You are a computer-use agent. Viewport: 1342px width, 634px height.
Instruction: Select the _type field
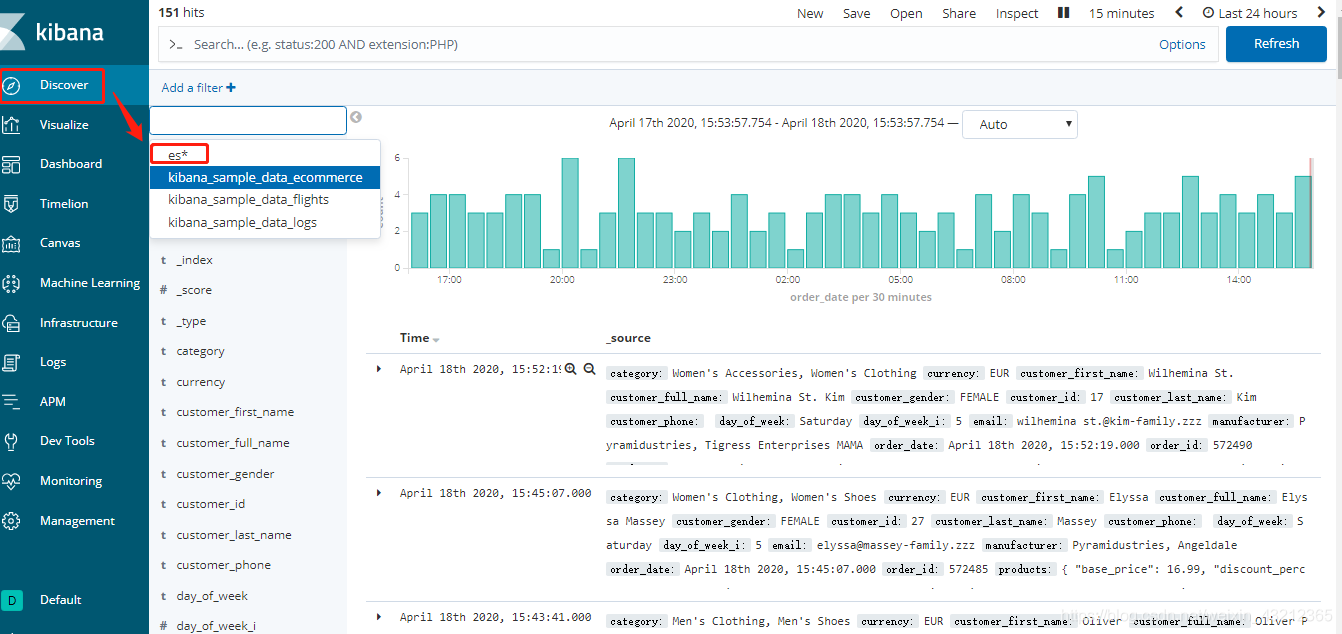click(191, 321)
